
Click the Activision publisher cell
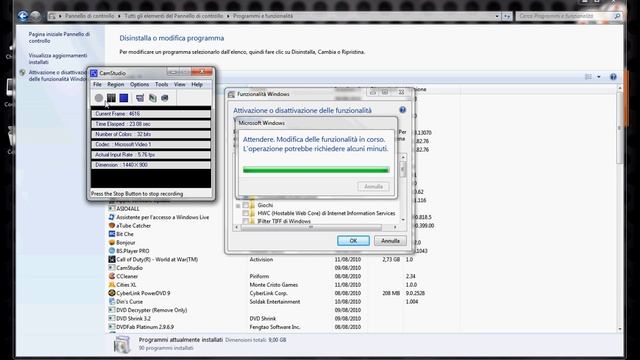click(x=261, y=259)
